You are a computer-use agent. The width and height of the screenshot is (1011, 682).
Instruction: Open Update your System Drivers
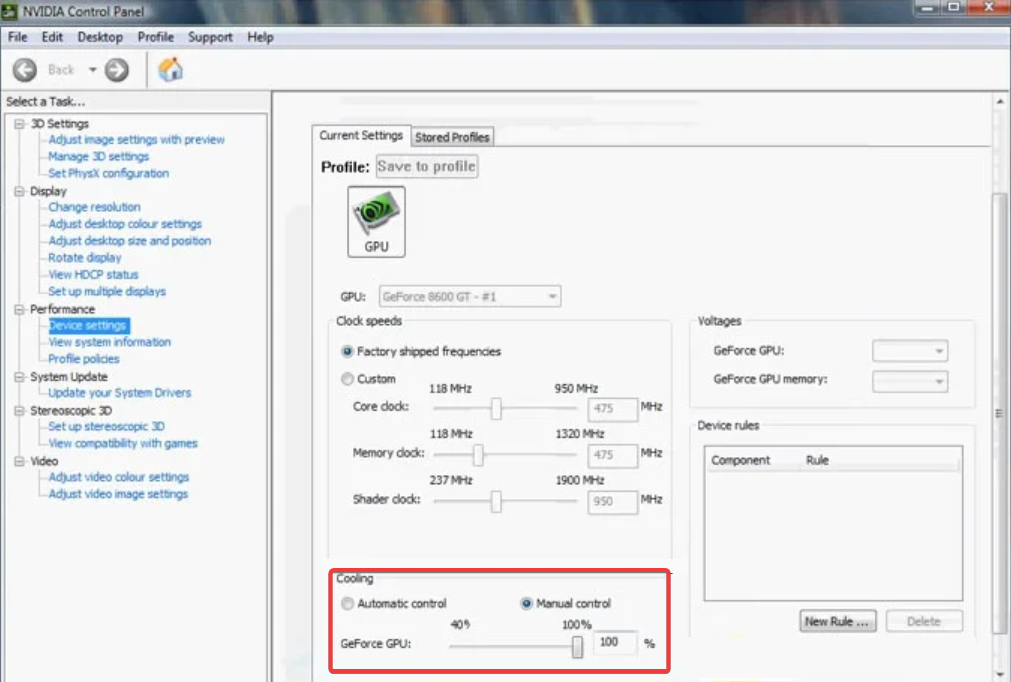(x=120, y=393)
